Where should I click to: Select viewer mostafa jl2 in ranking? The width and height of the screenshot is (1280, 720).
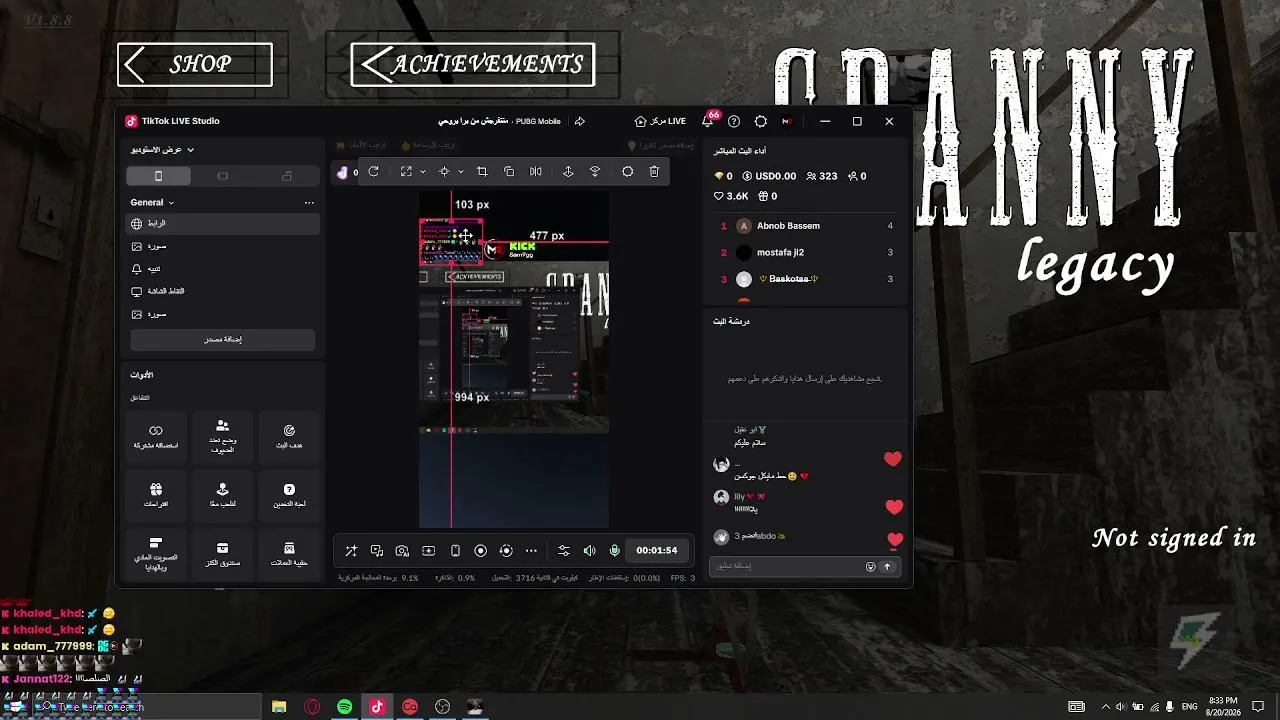(x=806, y=253)
